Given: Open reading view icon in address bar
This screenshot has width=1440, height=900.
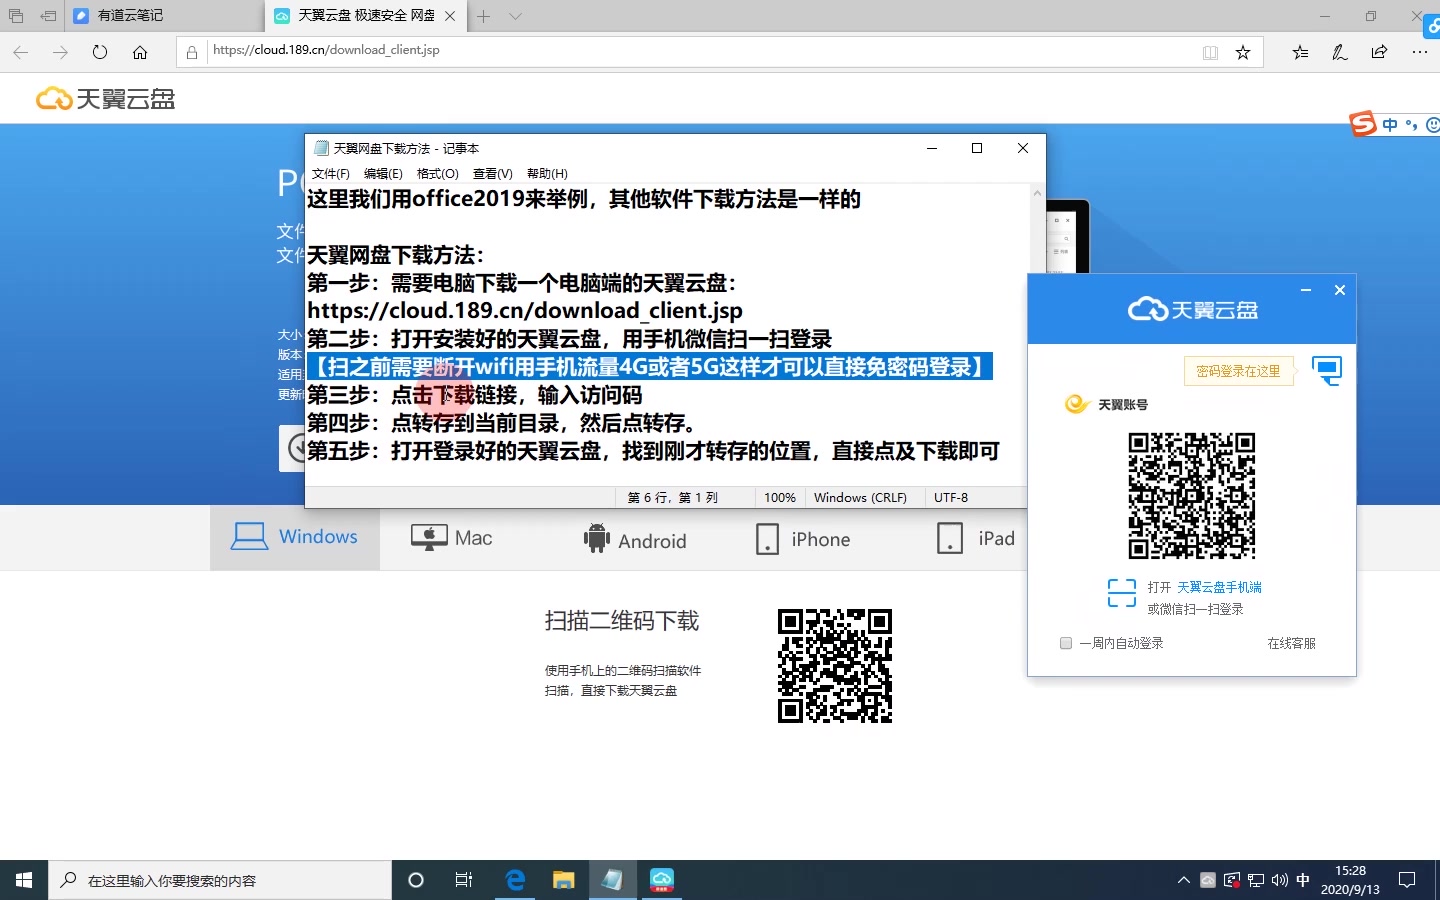Looking at the screenshot, I should 1210,52.
